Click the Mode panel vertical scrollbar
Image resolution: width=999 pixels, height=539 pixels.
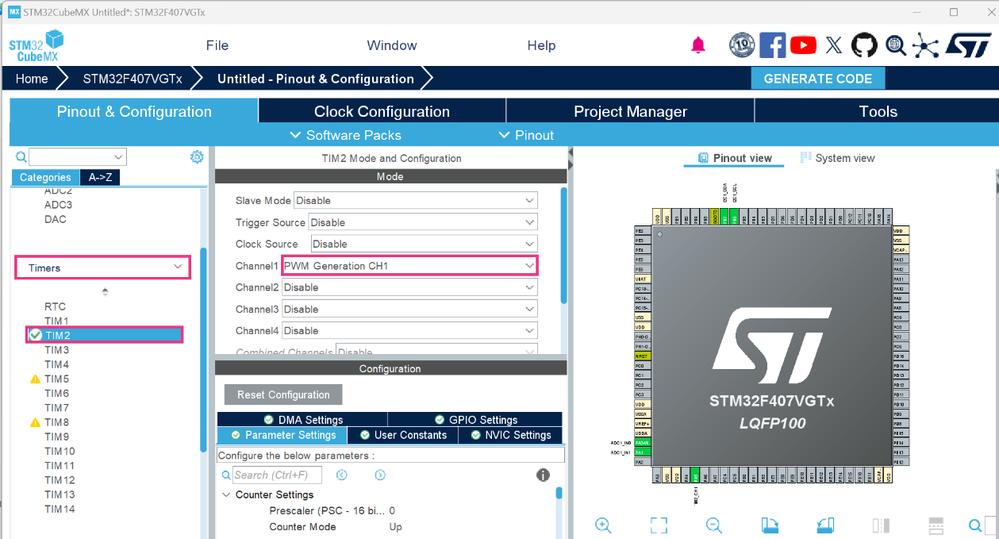[x=563, y=245]
